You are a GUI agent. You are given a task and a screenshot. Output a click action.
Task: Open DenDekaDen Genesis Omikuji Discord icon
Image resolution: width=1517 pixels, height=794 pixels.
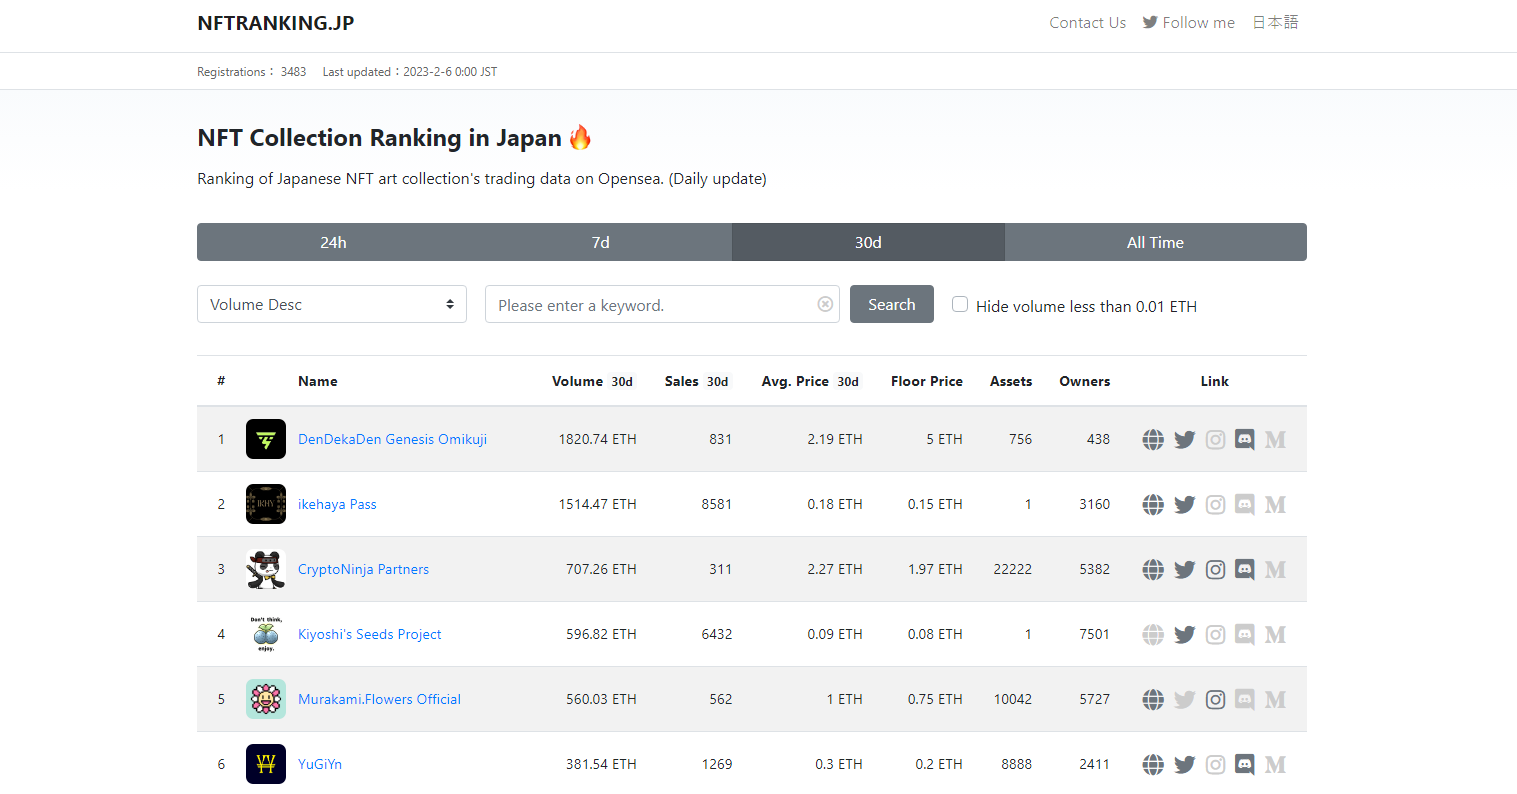point(1245,439)
